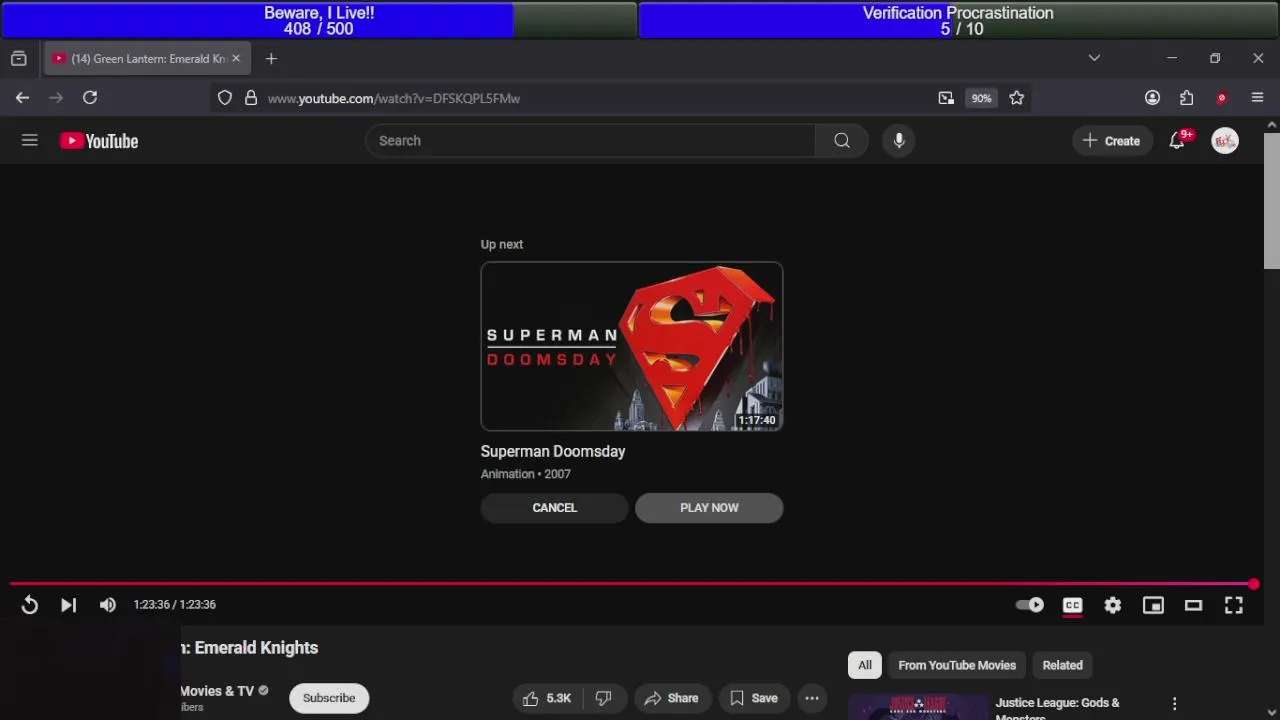
Task: Open the Firefox account icon
Action: (x=1153, y=98)
